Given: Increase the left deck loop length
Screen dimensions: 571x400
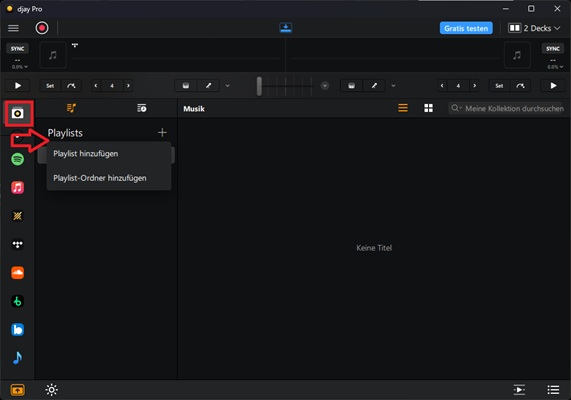Looking at the screenshot, I should coord(128,86).
